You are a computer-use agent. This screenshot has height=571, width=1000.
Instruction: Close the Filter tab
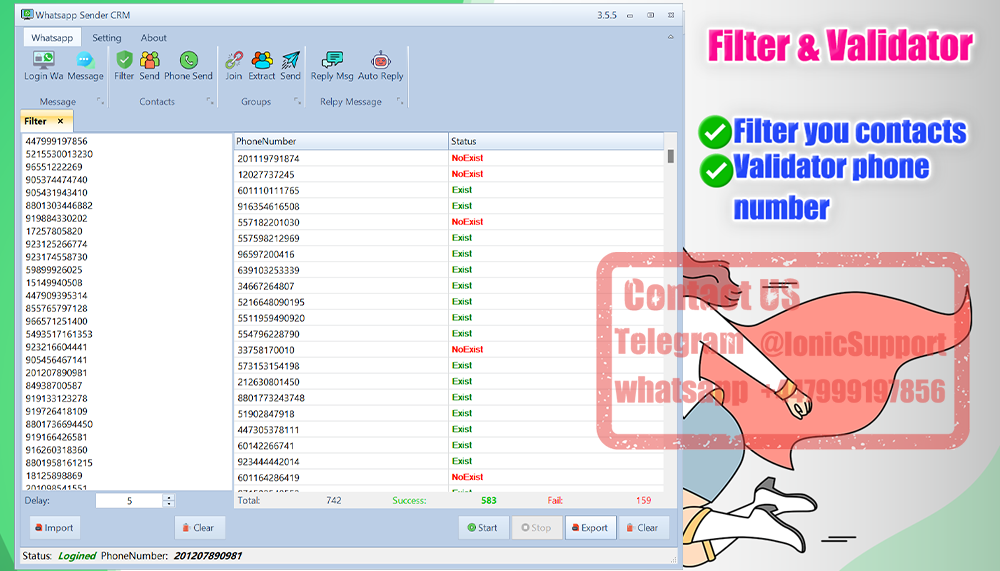click(x=61, y=121)
